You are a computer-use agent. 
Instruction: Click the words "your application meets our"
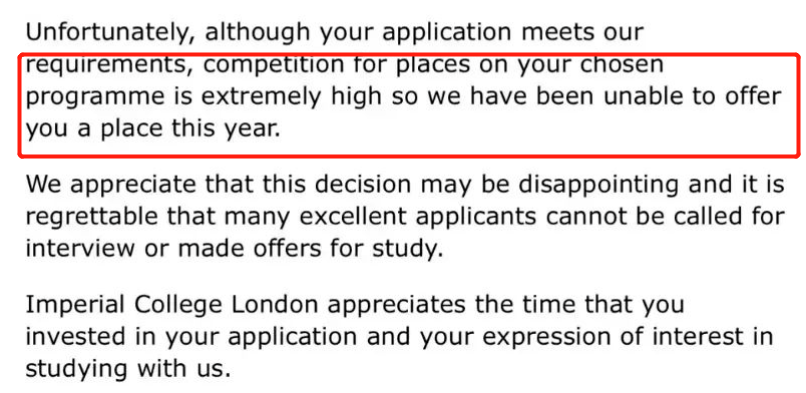point(481,33)
